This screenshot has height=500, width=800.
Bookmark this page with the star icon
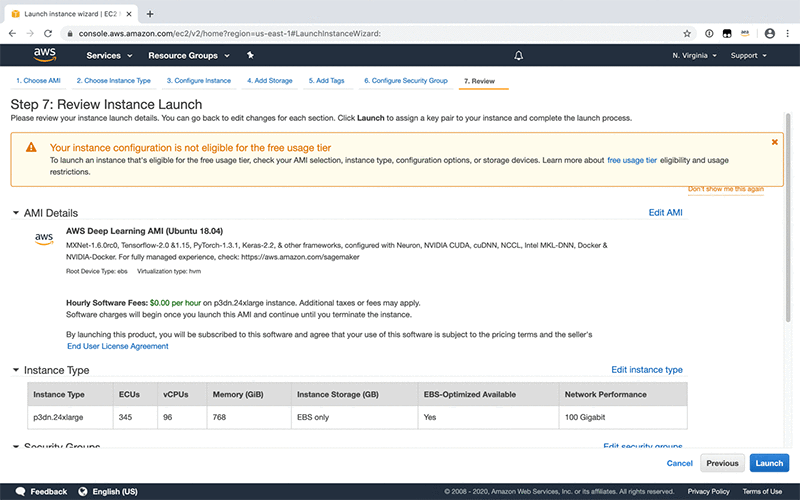[687, 34]
